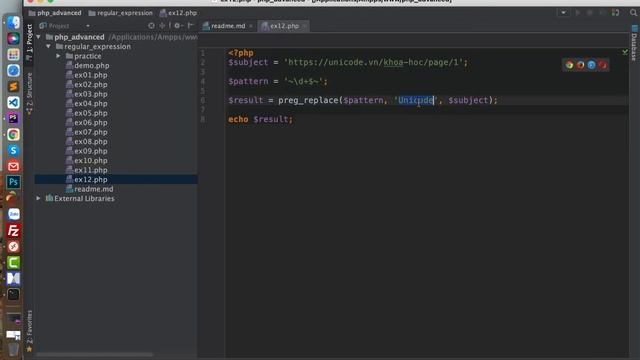Click Project panel horizontal scrollbar

95,355
